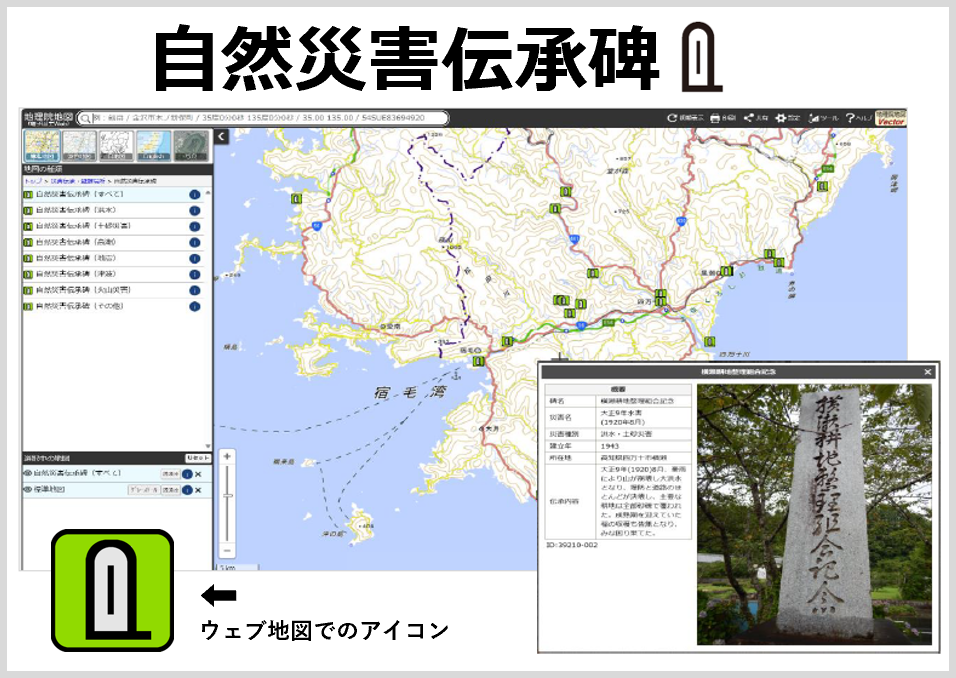The height and width of the screenshot is (678, 956).
Task: Go to 災害伝承・避難場所 breadcrumb link
Action: coord(77,181)
